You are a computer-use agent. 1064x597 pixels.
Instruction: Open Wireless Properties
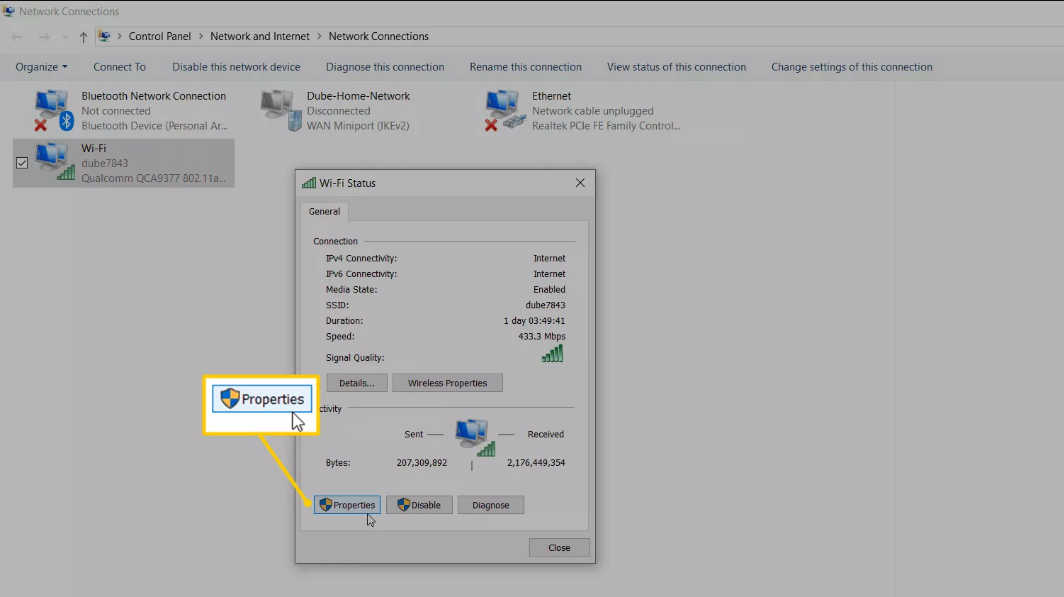447,383
